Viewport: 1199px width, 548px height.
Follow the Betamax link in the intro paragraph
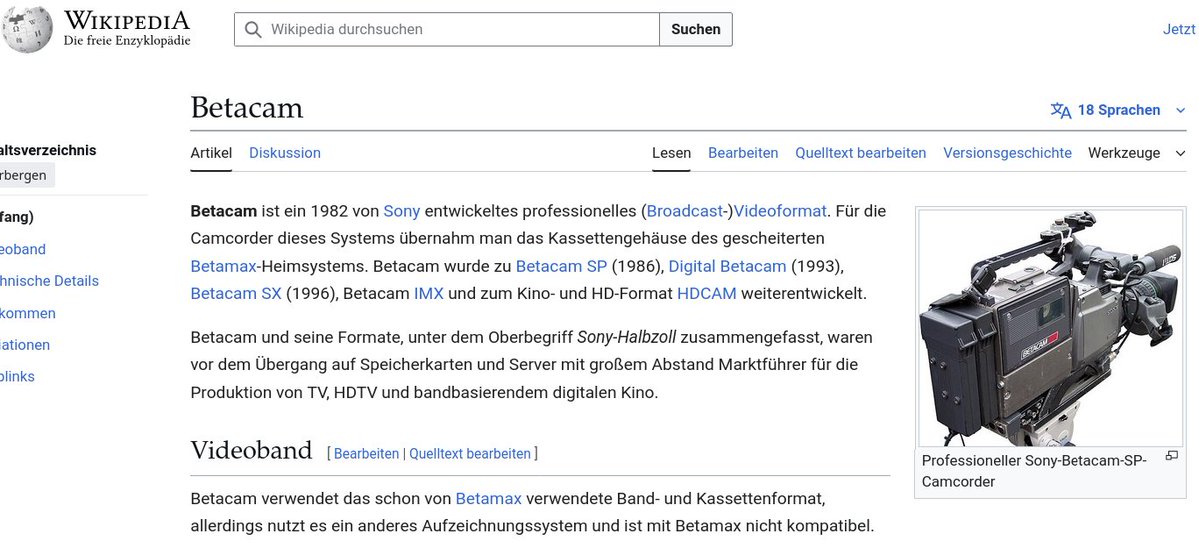point(223,266)
